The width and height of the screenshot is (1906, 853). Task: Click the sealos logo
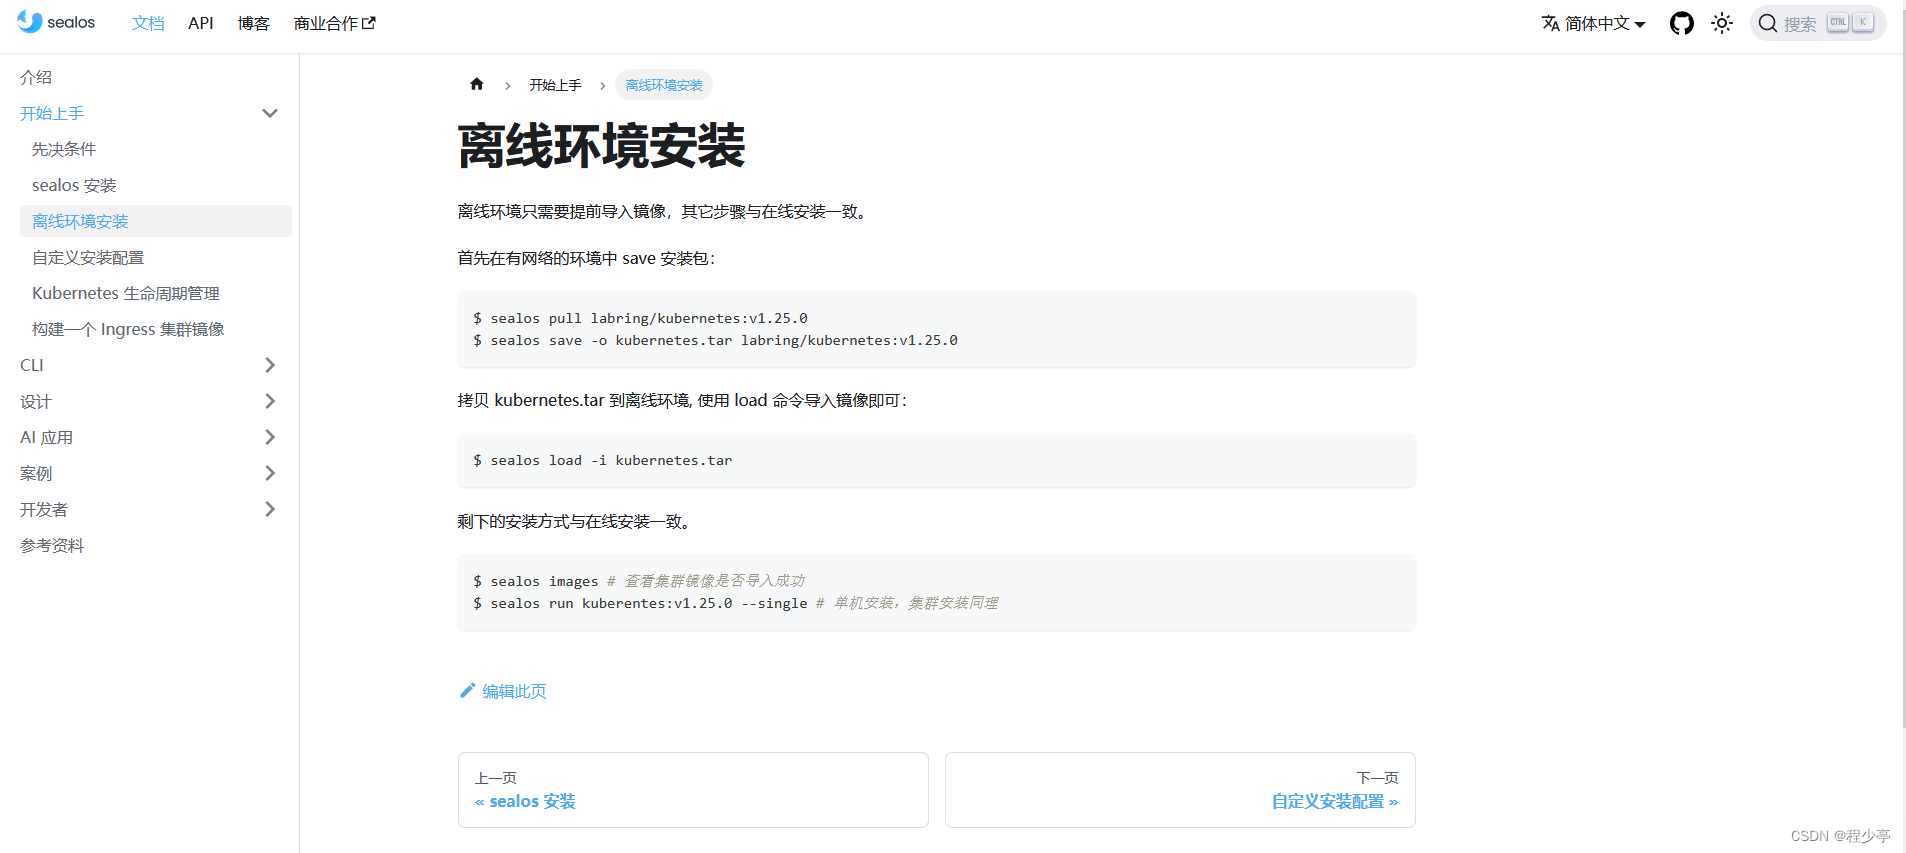56,22
